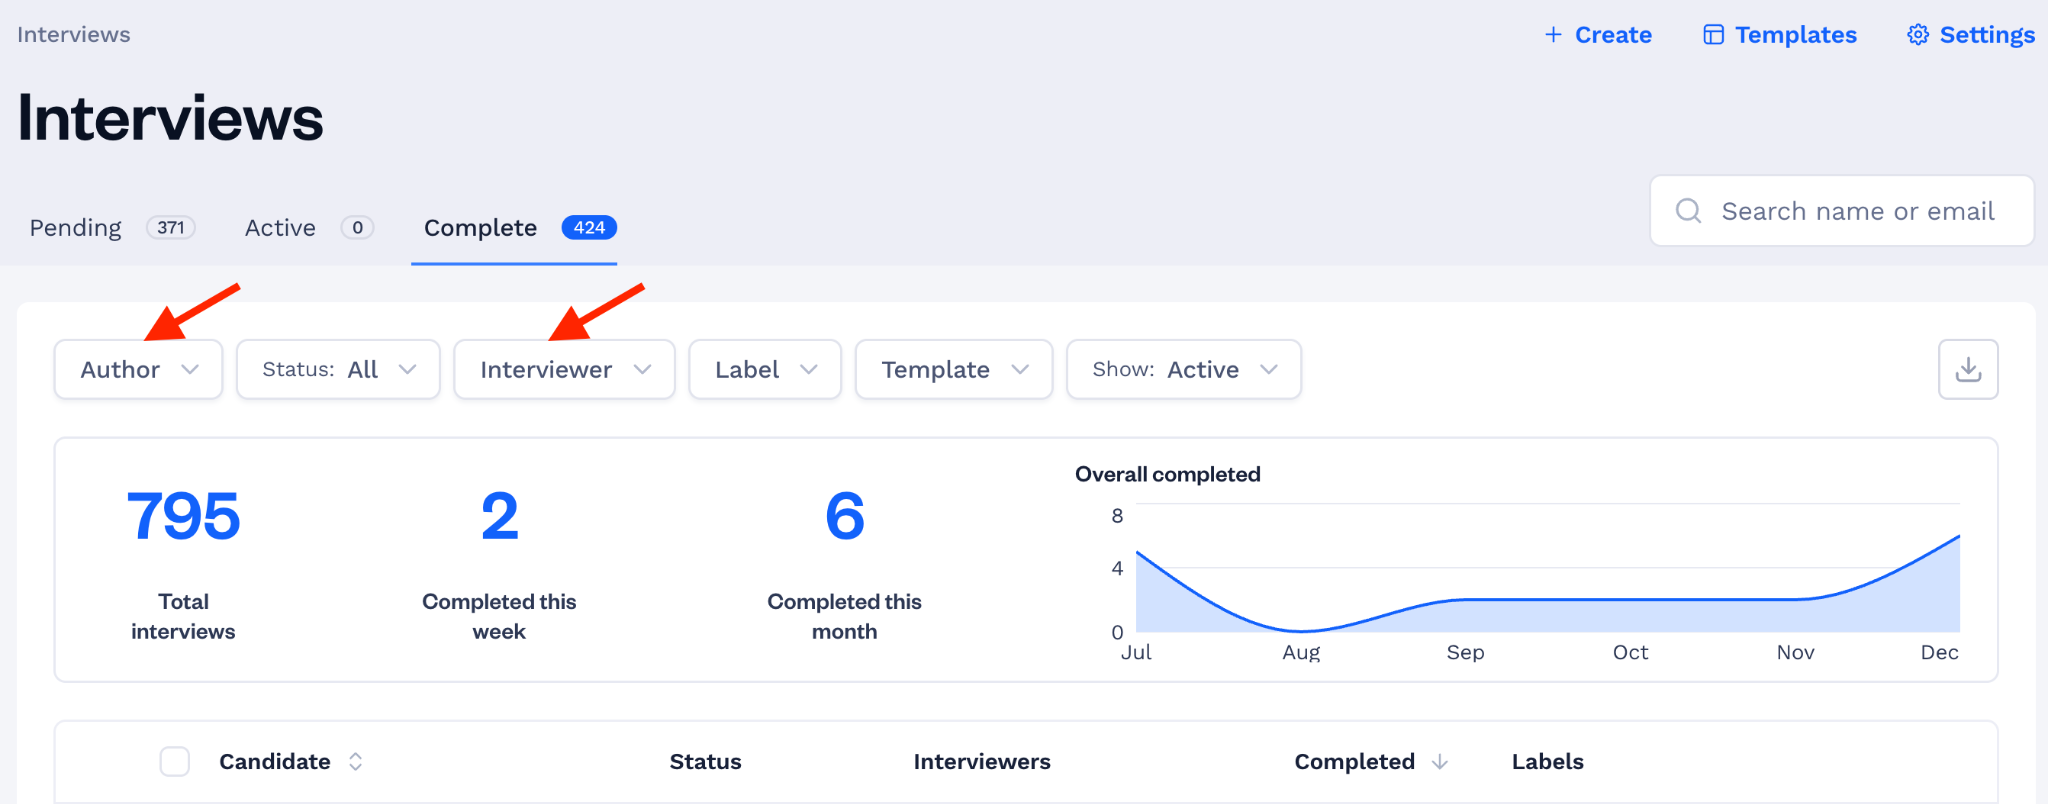Select the Complete tab
This screenshot has width=2048, height=804.
coord(514,230)
